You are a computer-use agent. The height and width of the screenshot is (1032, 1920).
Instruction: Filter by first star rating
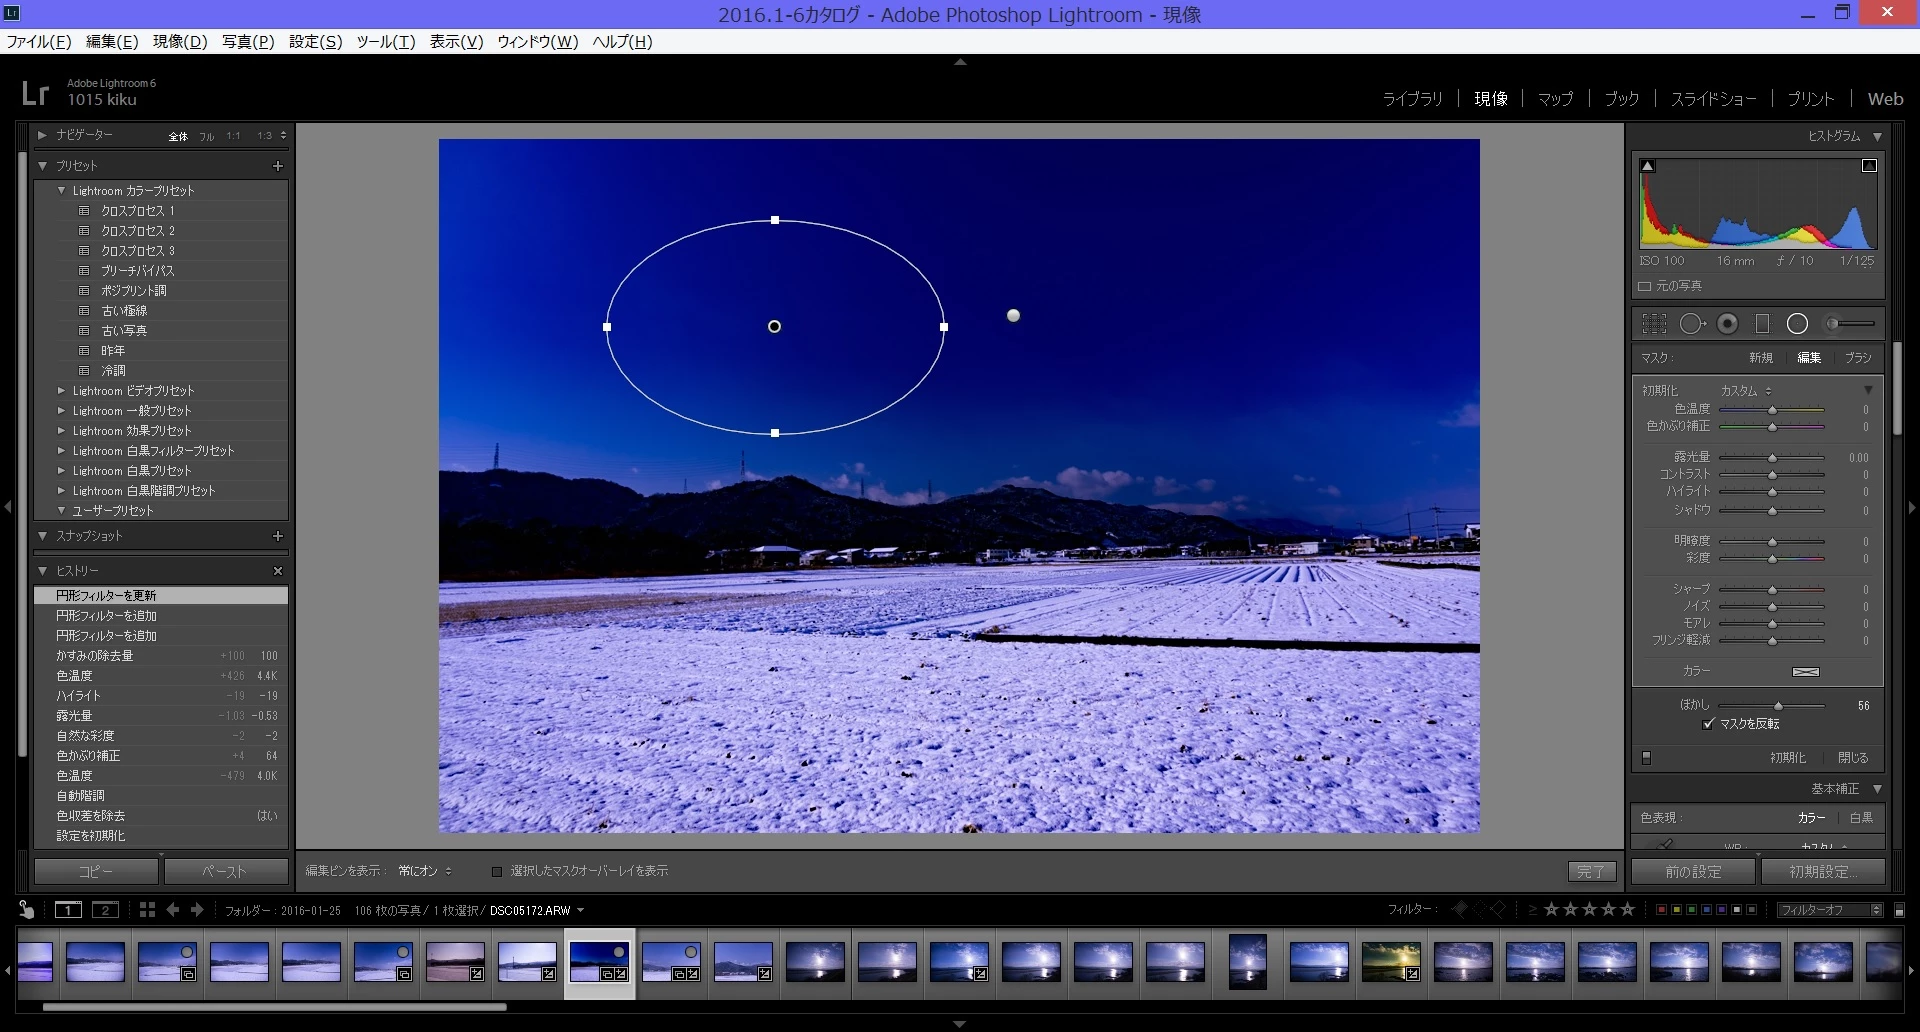[x=1552, y=909]
